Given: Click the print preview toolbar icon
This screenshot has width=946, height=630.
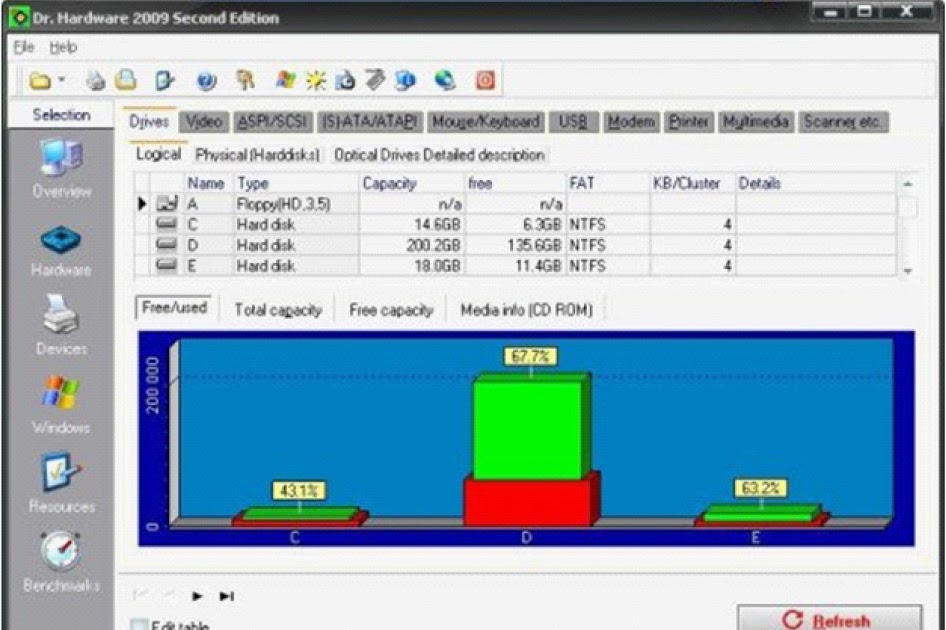Looking at the screenshot, I should point(127,80).
